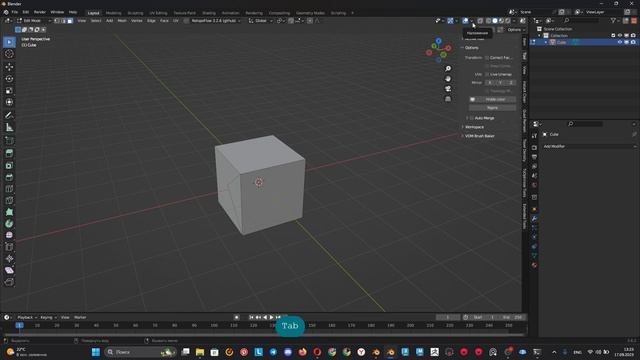Select the Extrude Region tool

pos(9,153)
